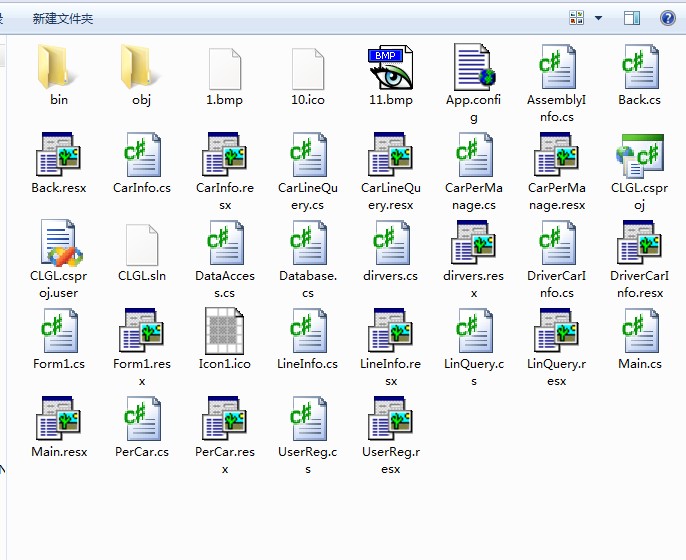Select the CarInfo.cs file icon
The width and height of the screenshot is (686, 560).
point(142,155)
